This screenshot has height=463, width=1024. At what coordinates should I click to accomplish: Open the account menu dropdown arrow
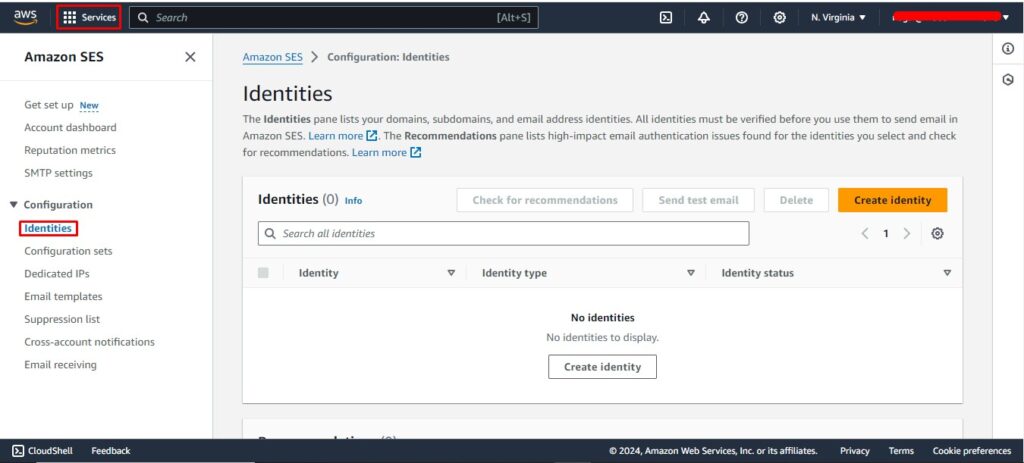pos(1005,18)
